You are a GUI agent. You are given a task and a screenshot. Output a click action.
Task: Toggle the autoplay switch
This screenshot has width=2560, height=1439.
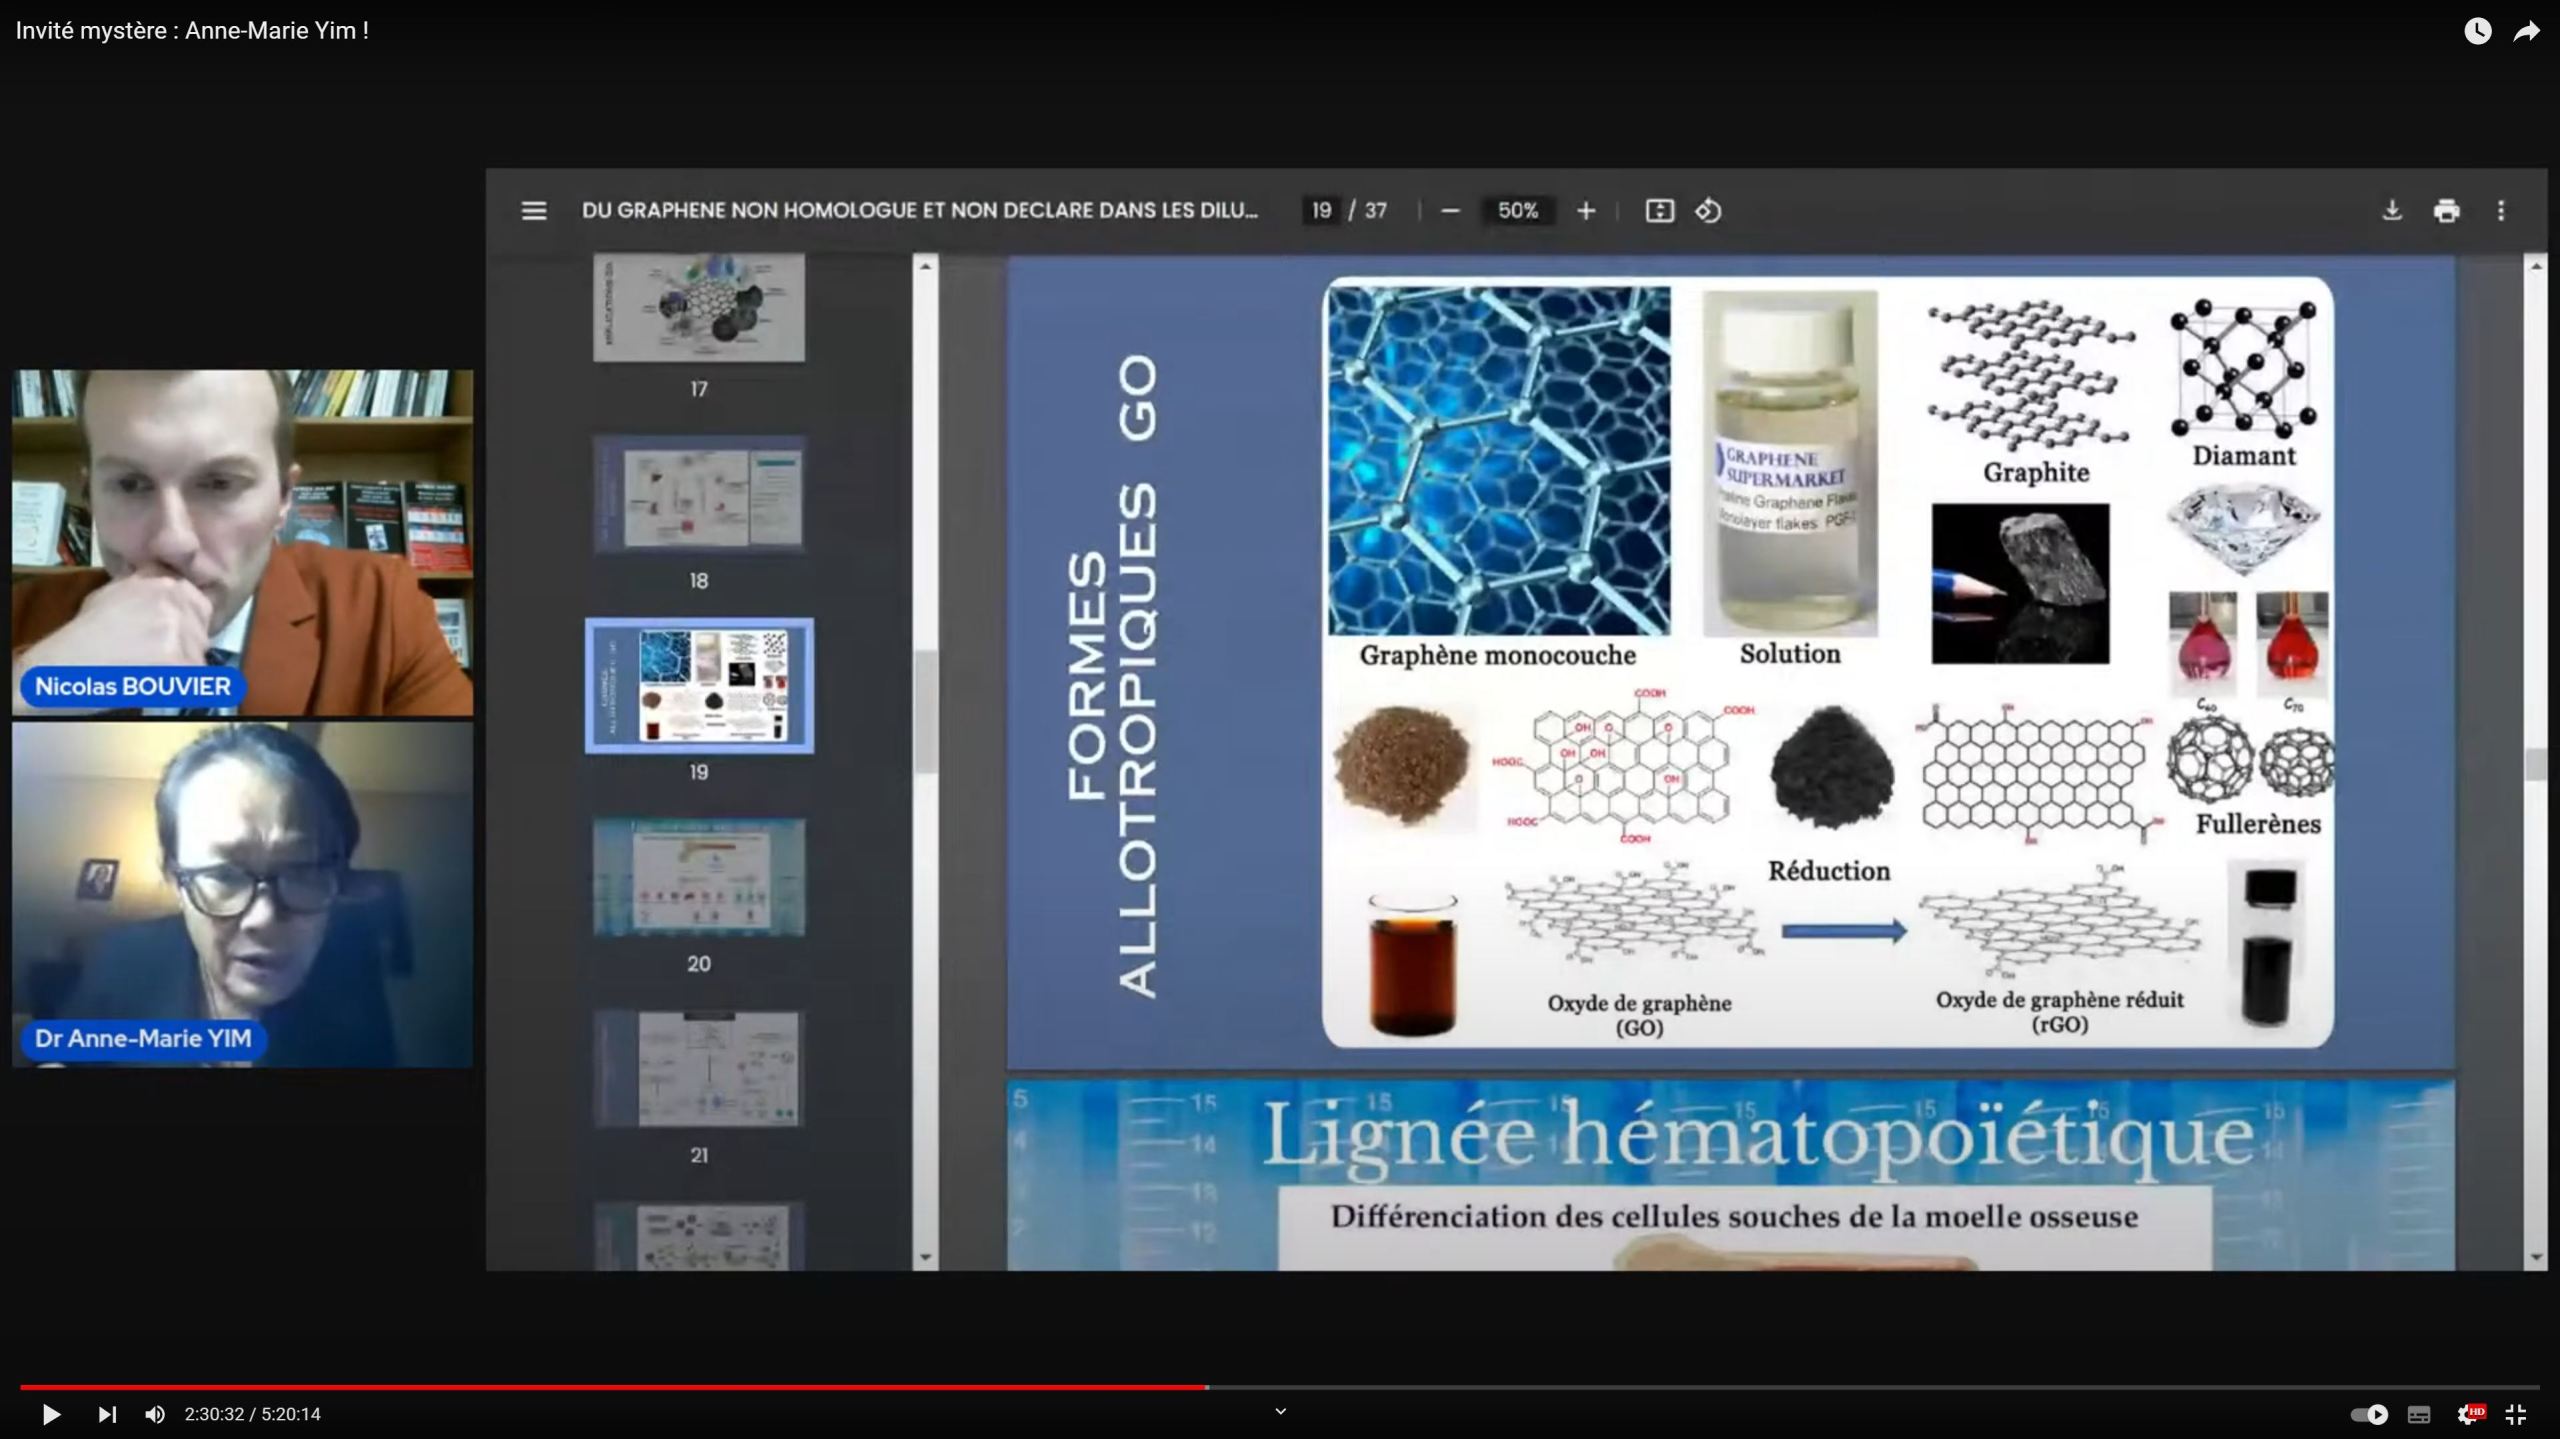click(x=2368, y=1414)
